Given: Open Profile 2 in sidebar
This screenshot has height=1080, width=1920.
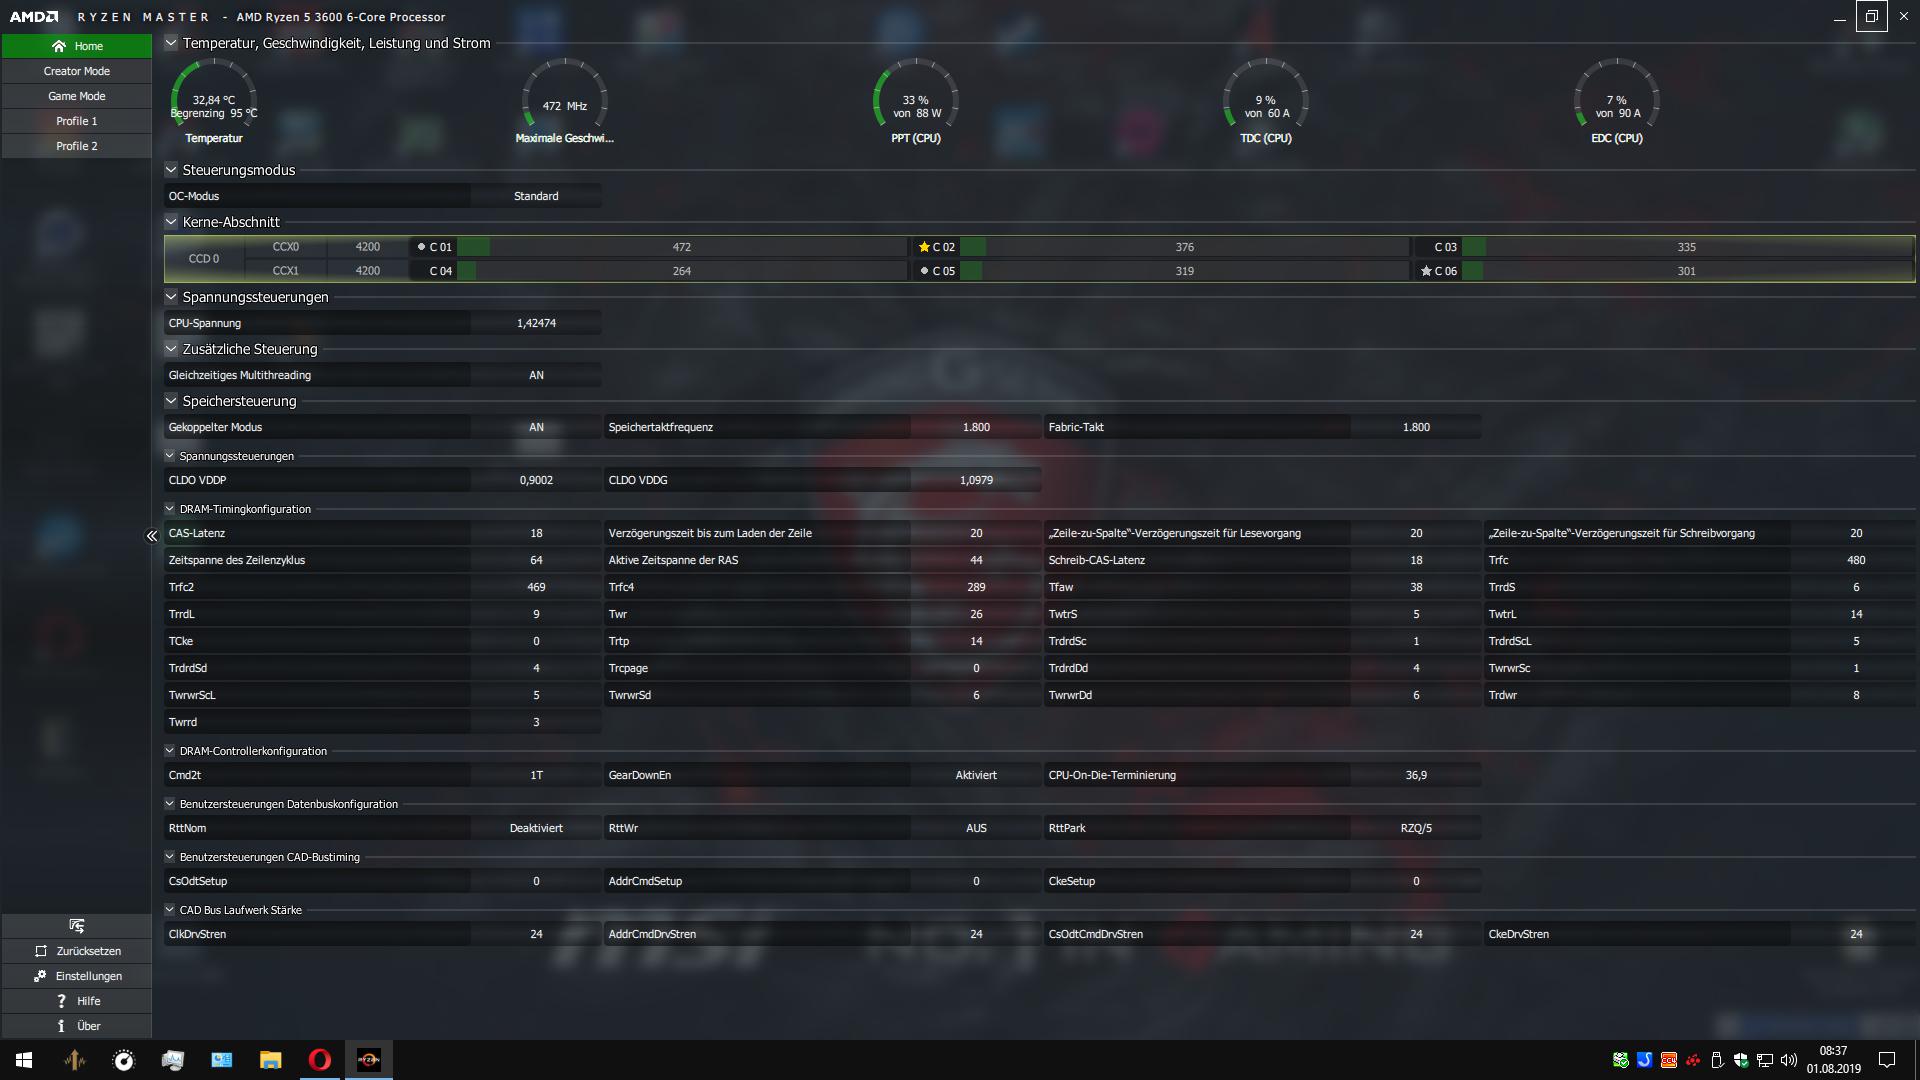Looking at the screenshot, I should pos(77,146).
